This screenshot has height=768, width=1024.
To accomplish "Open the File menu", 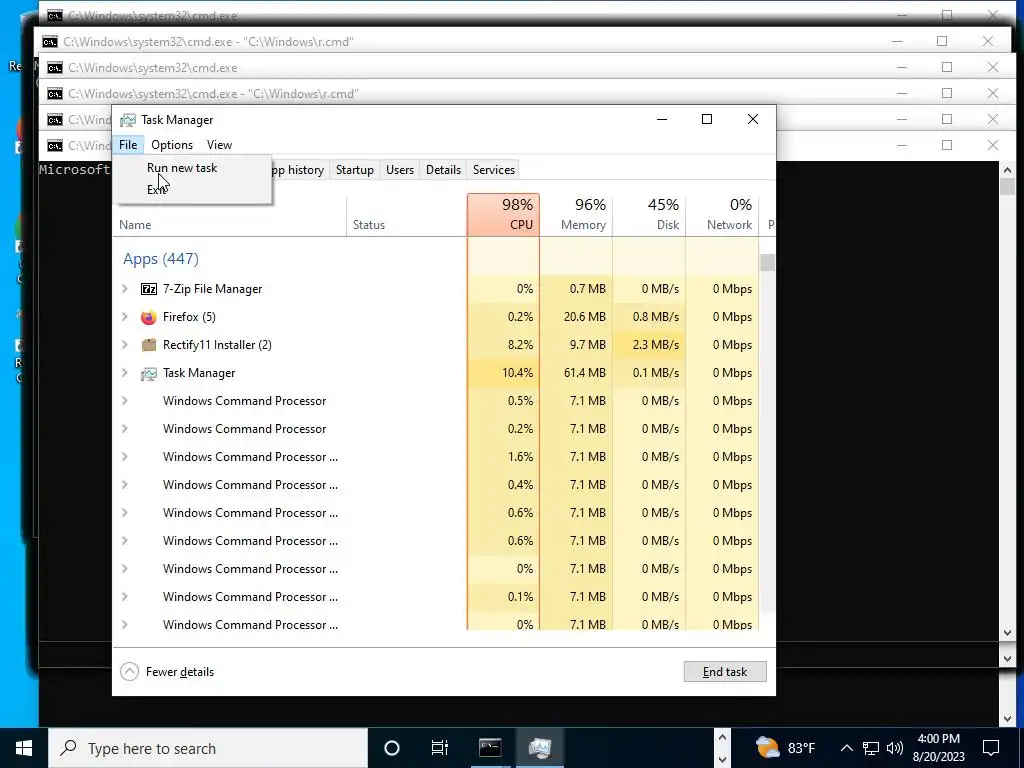I will 128,145.
